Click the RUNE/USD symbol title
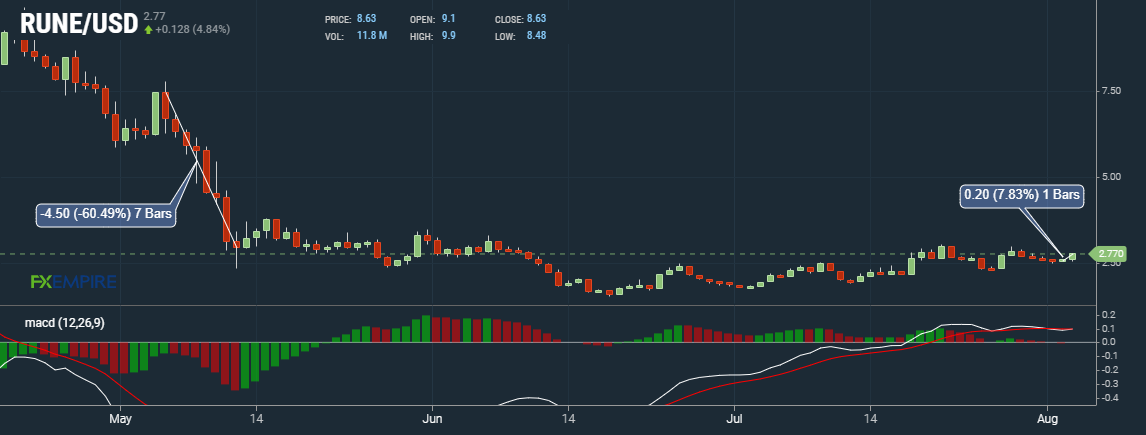The image size is (1146, 435). click(79, 23)
